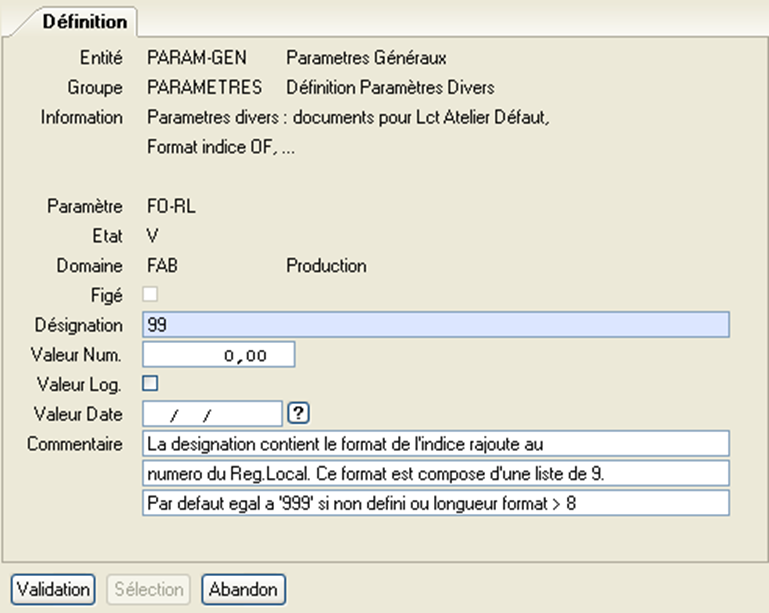This screenshot has width=769, height=613.
Task: Click the Désignation field containing 99
Action: pos(436,325)
